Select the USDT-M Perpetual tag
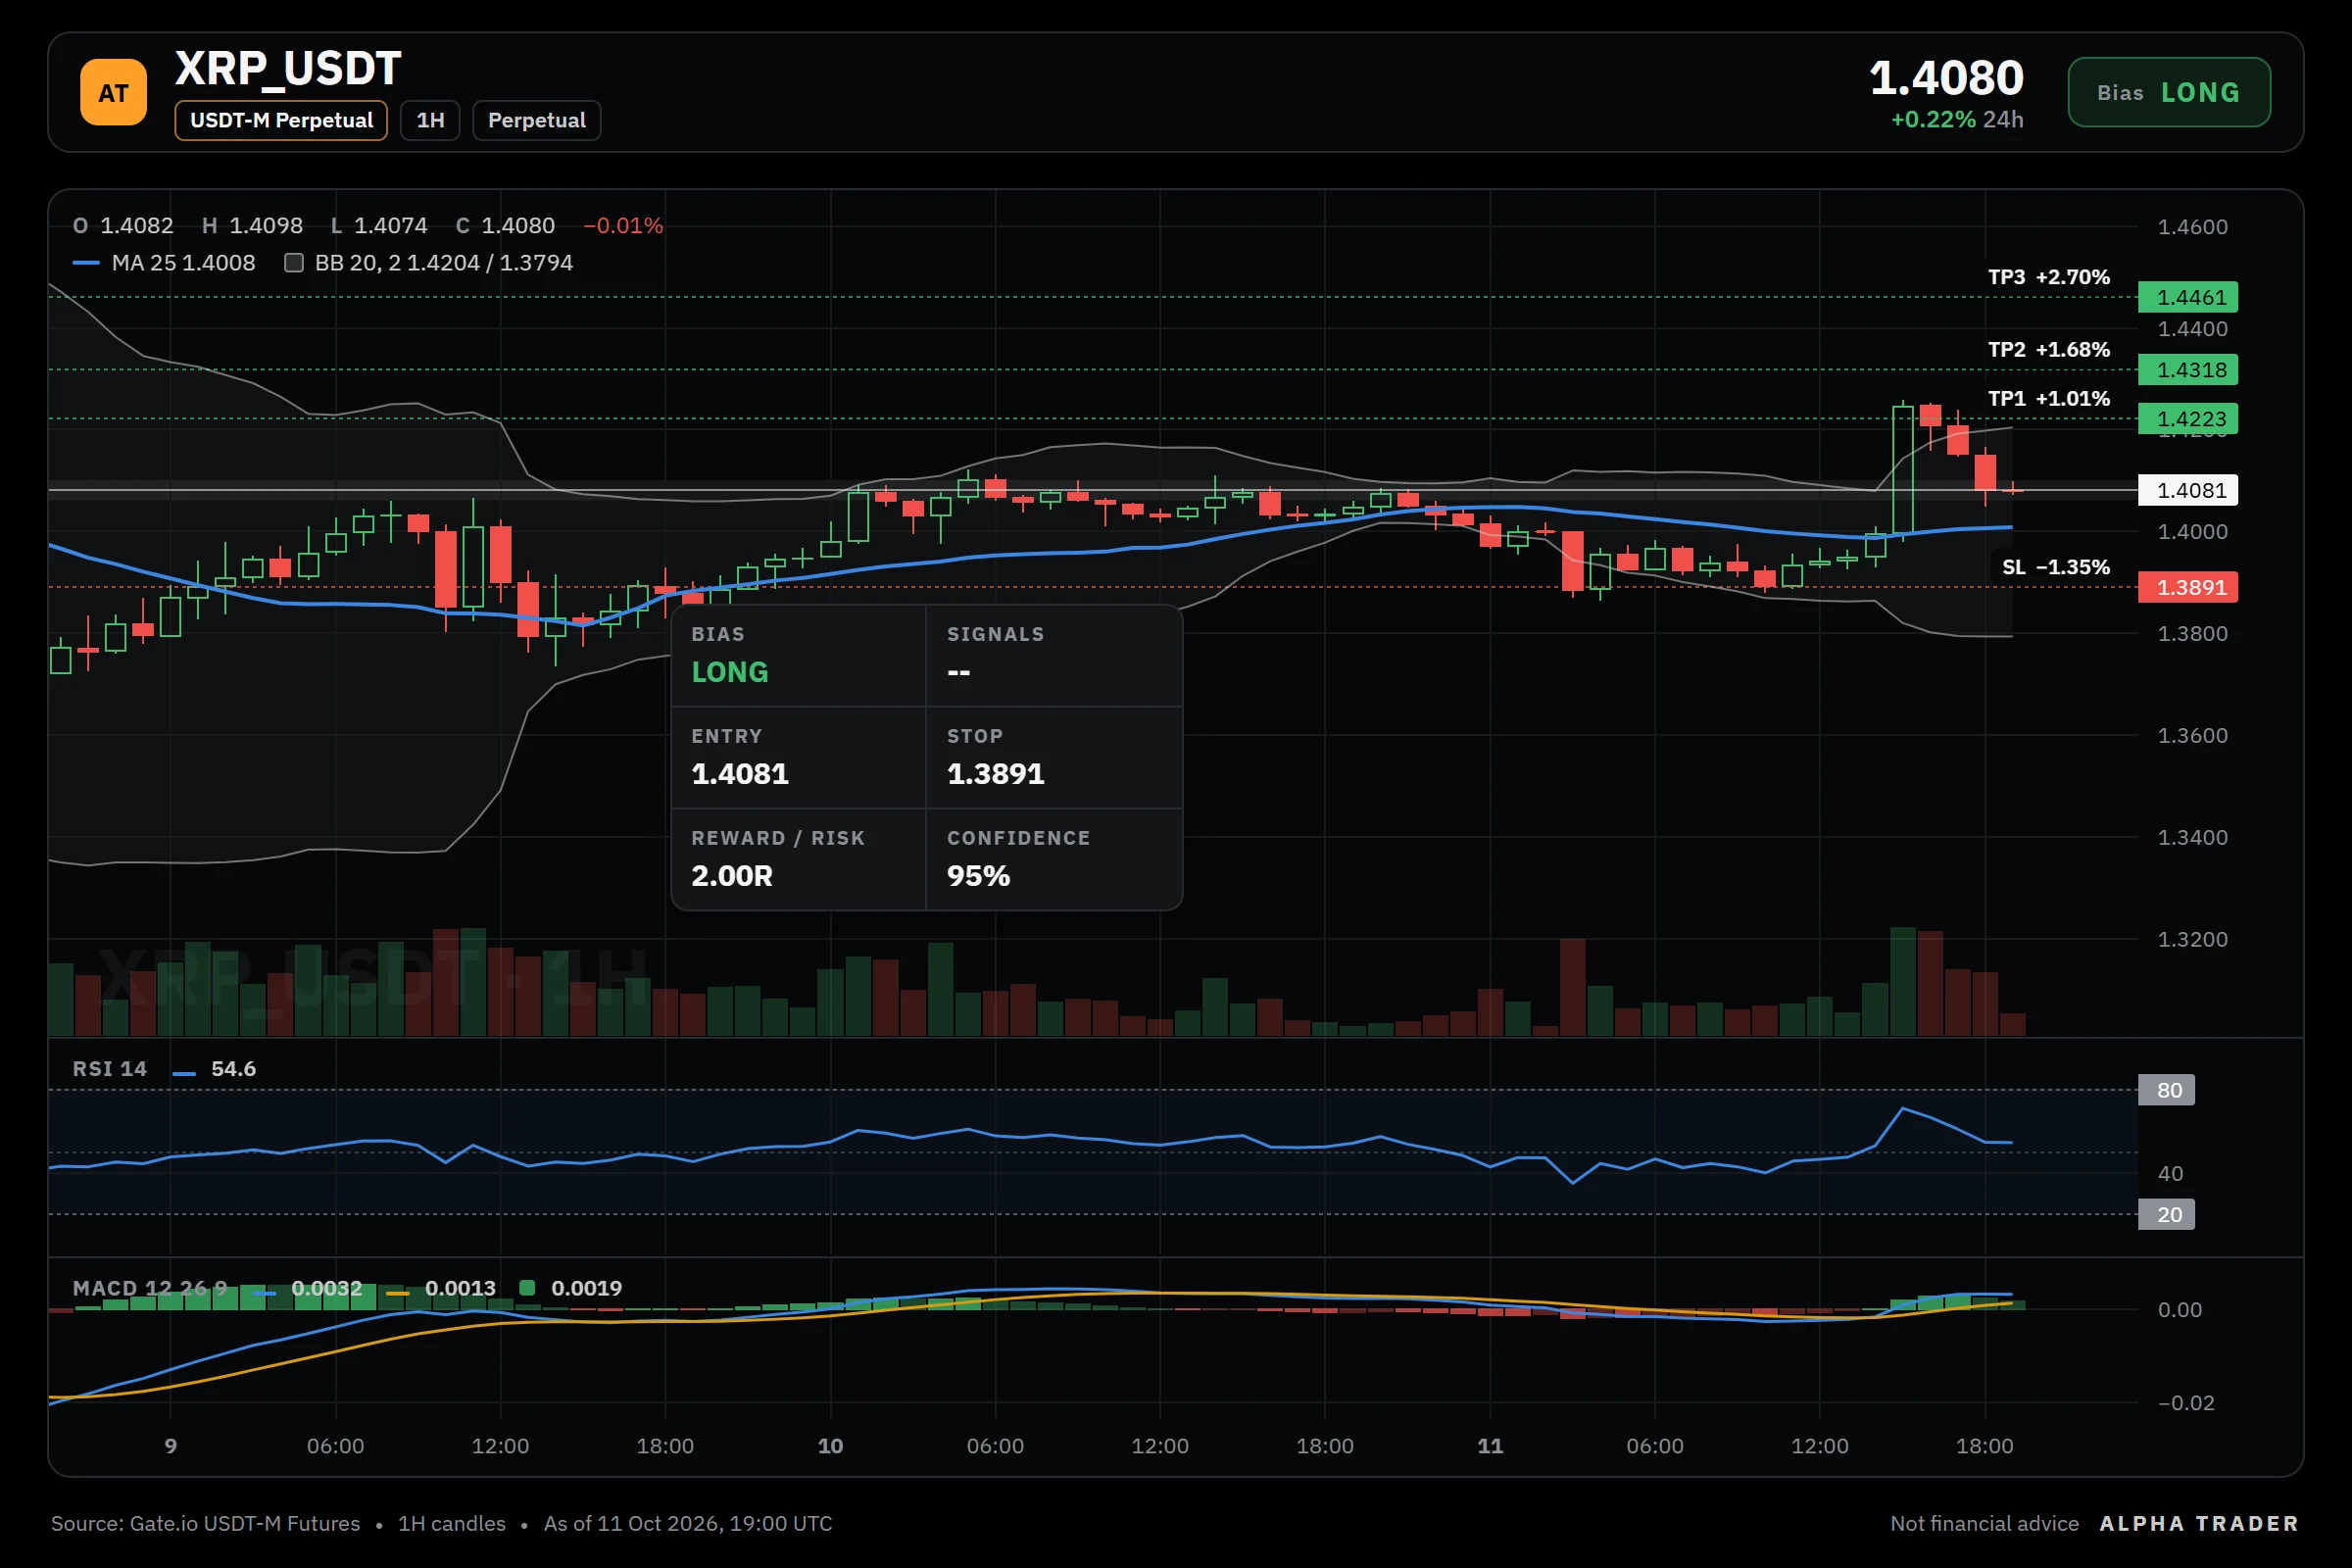2352x1568 pixels. coord(281,120)
